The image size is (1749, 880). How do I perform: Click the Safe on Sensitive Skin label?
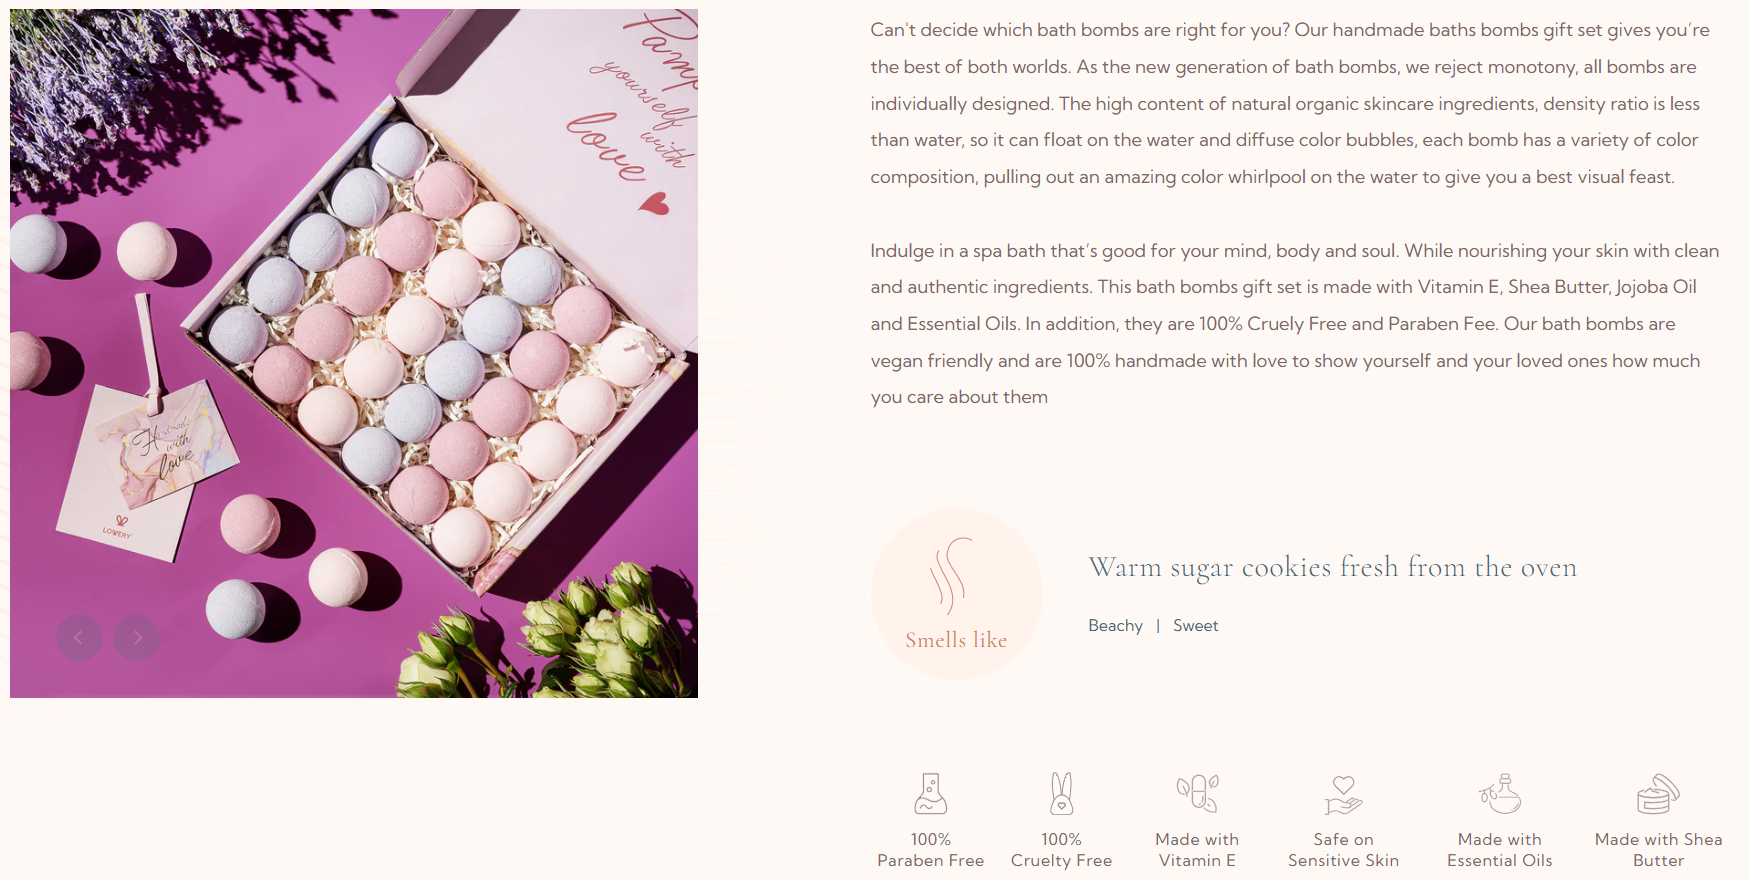1343,850
